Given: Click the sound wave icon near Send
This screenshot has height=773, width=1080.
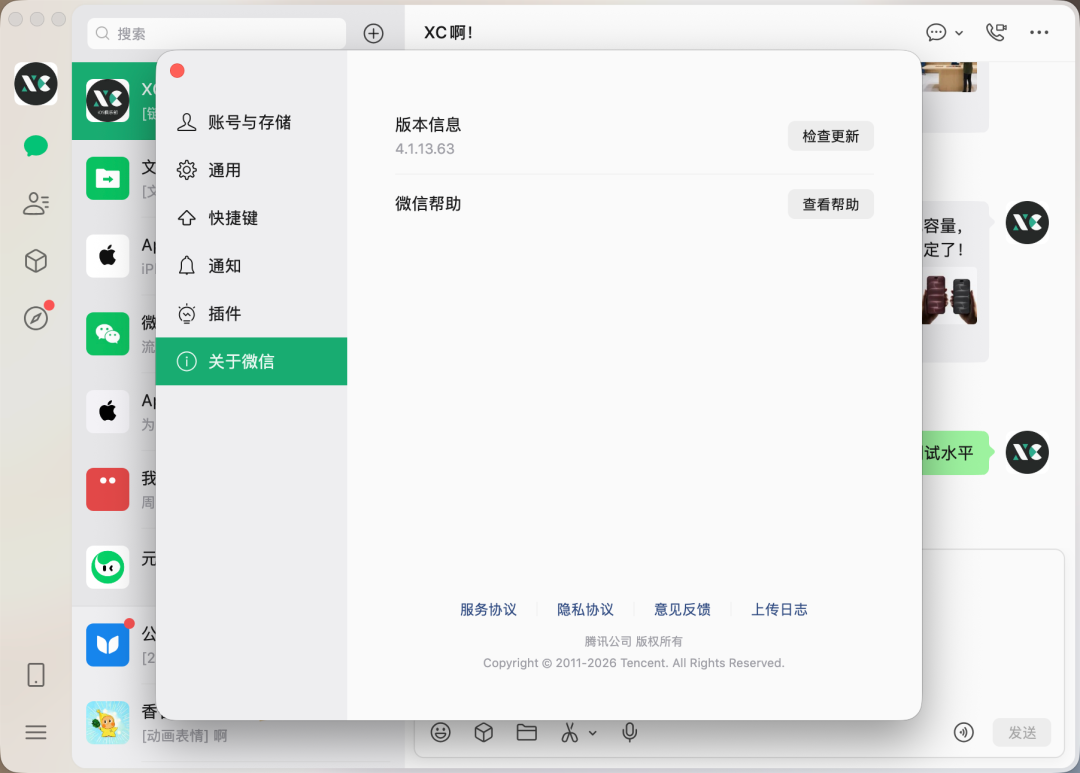Looking at the screenshot, I should click(964, 732).
